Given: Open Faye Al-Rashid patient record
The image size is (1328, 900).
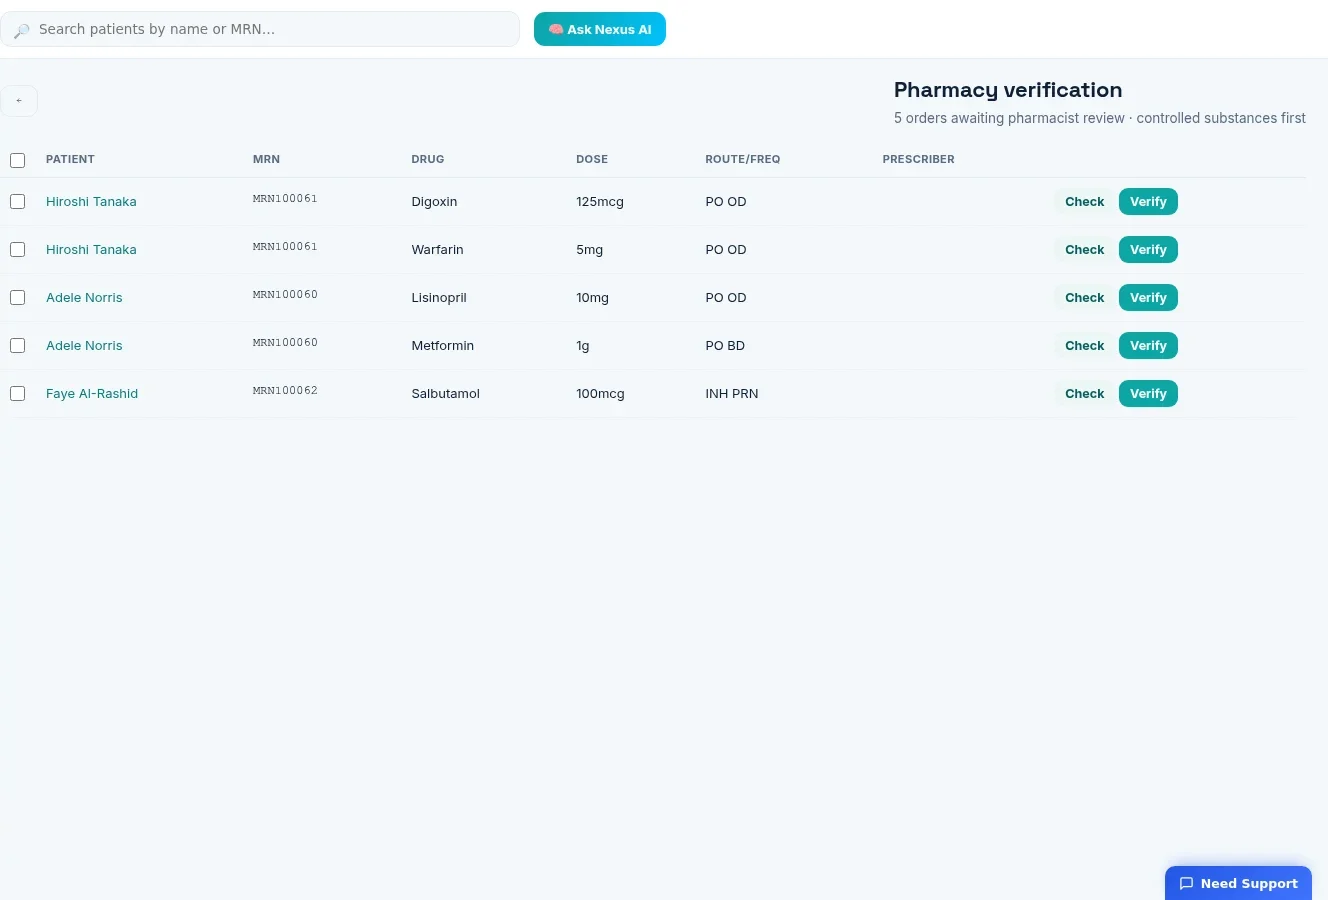Looking at the screenshot, I should (x=92, y=393).
